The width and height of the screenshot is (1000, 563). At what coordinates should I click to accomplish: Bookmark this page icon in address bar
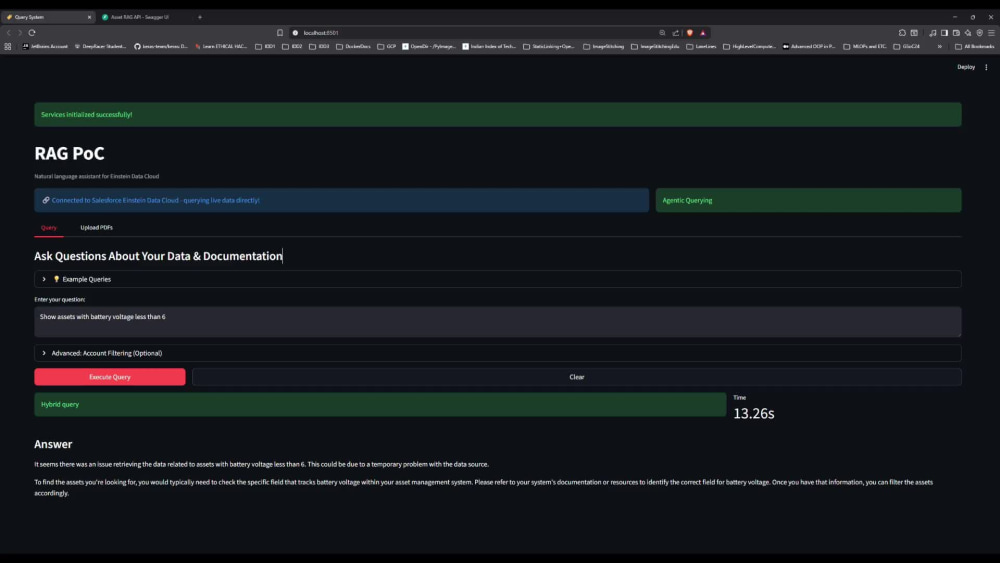(x=280, y=33)
